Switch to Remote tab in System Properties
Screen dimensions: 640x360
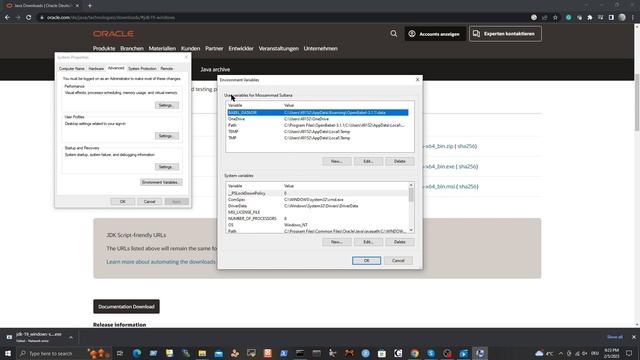(167, 69)
